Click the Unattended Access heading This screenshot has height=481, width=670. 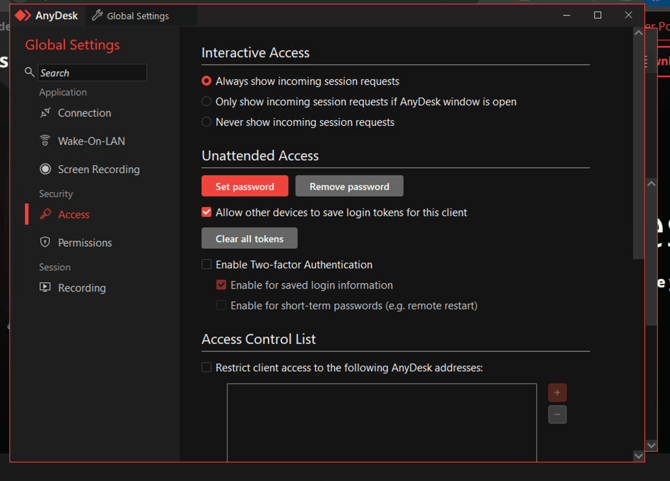[260, 155]
